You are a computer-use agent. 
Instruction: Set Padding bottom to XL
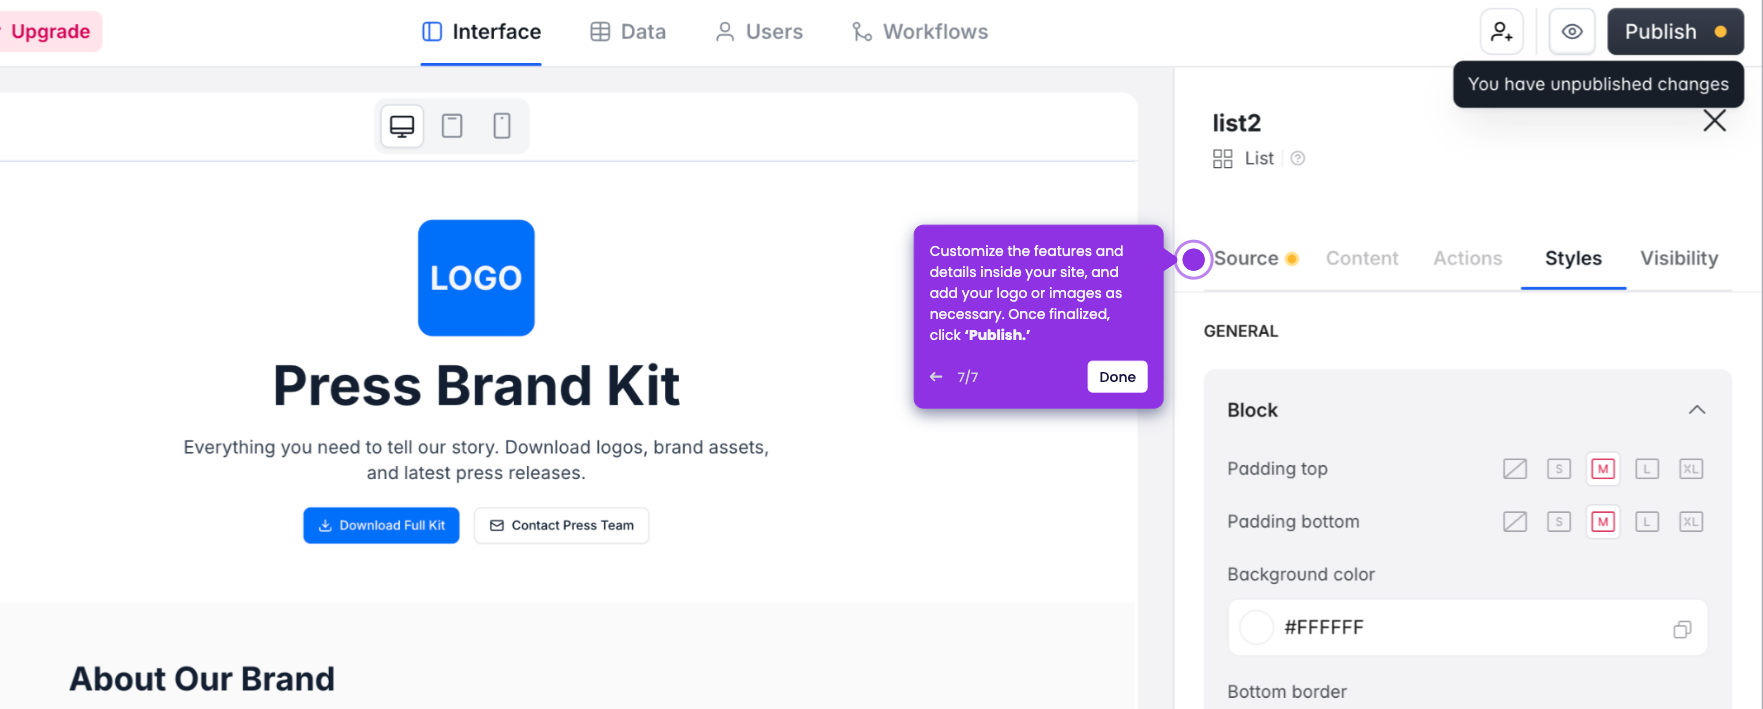click(x=1691, y=522)
